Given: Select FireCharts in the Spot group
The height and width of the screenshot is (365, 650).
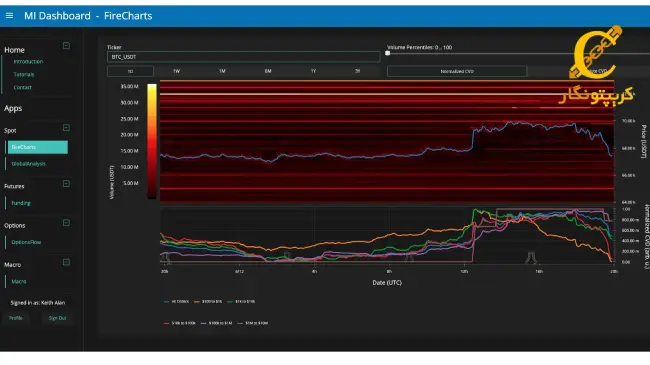Looking at the screenshot, I should tap(38, 147).
